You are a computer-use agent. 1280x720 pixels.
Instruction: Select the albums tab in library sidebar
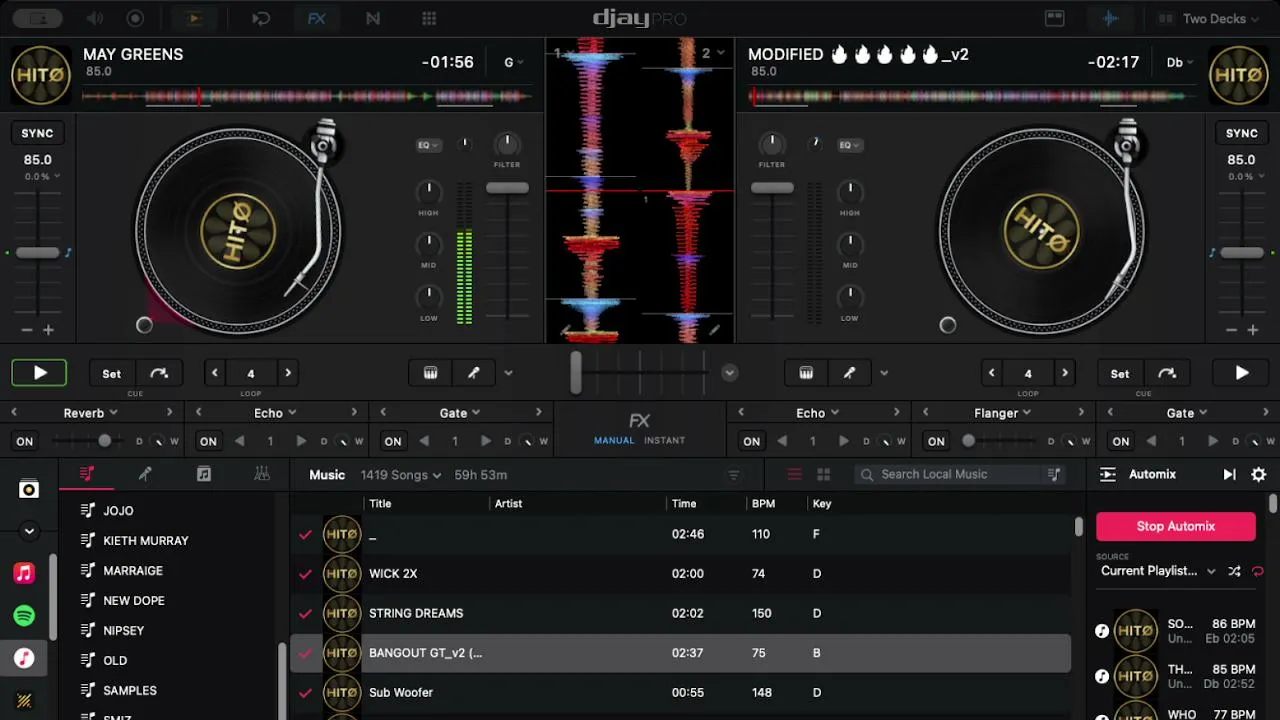[204, 475]
